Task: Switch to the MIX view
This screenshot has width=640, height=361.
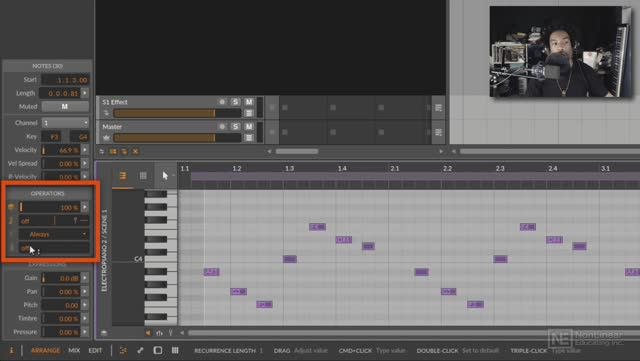Action: click(74, 350)
